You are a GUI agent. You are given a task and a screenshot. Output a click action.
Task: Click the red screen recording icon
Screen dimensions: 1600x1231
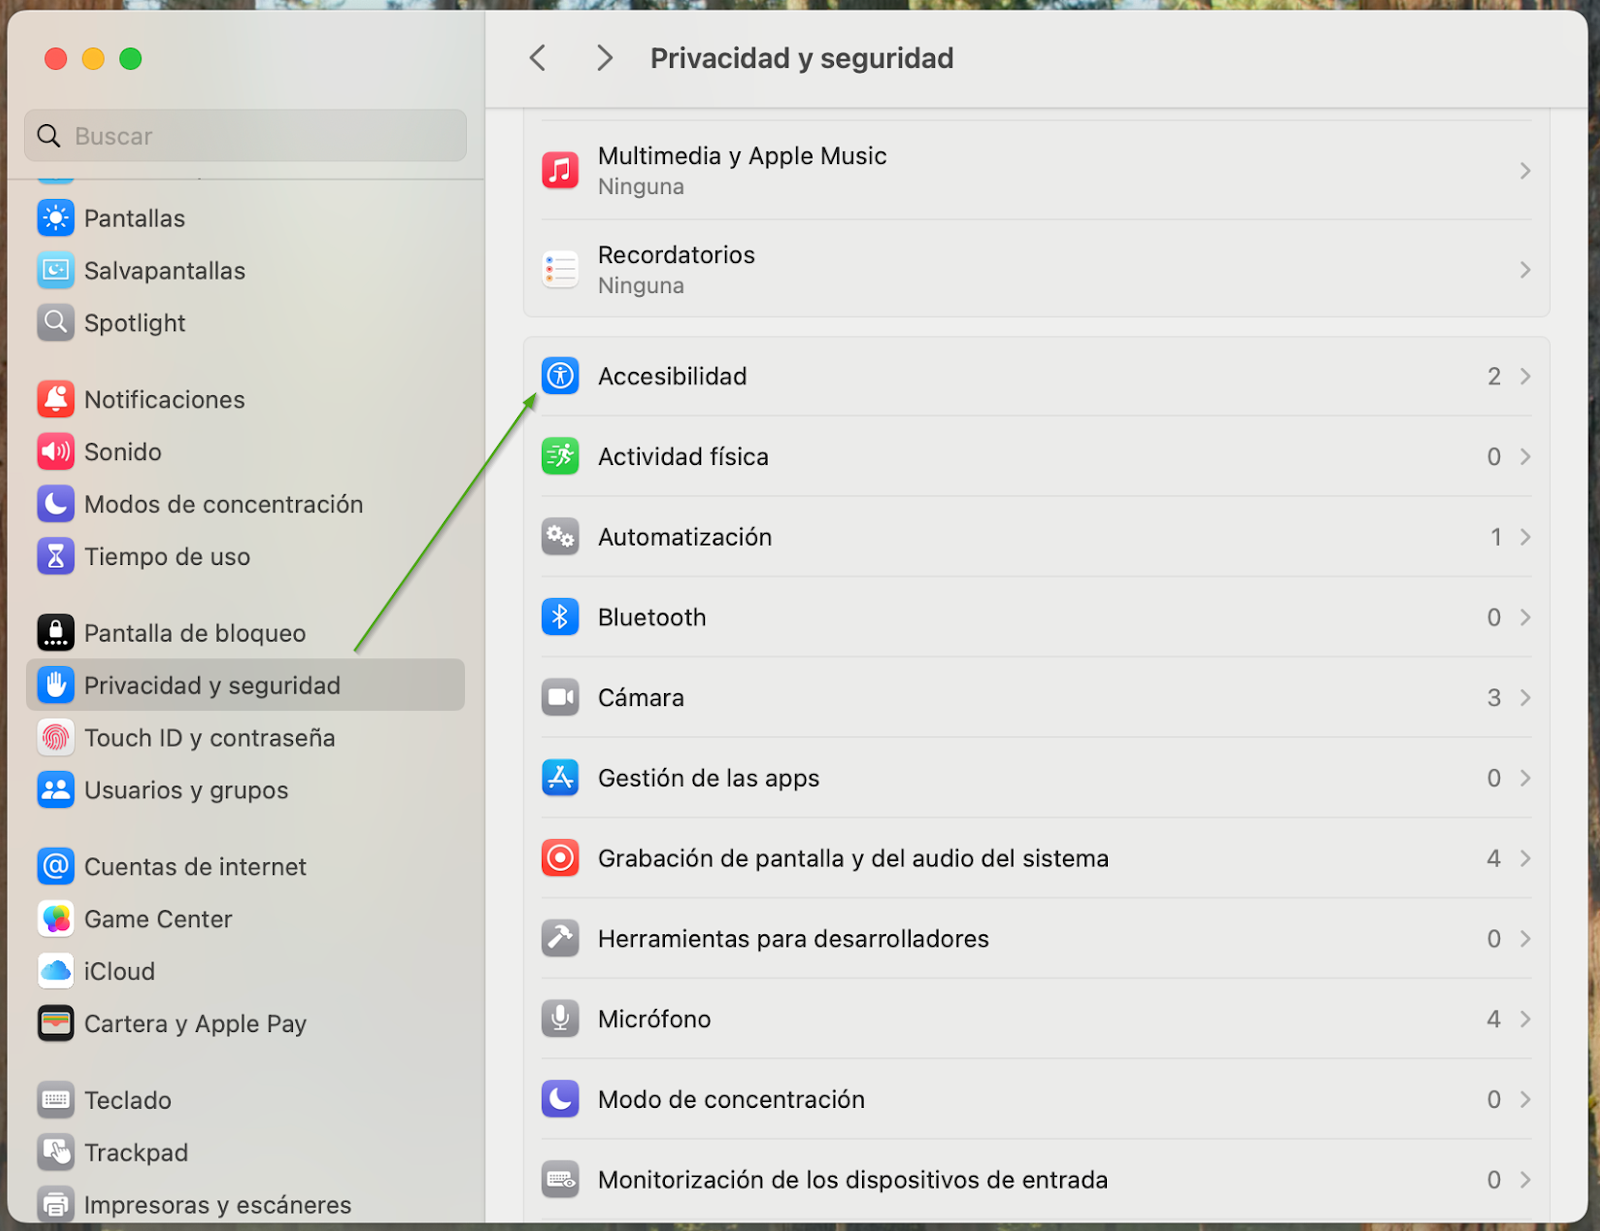pyautogui.click(x=560, y=858)
